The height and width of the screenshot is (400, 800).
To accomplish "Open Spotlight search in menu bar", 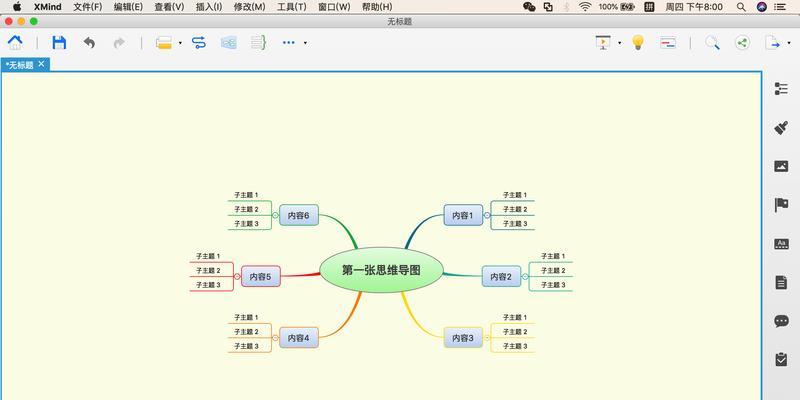I will tap(741, 7).
